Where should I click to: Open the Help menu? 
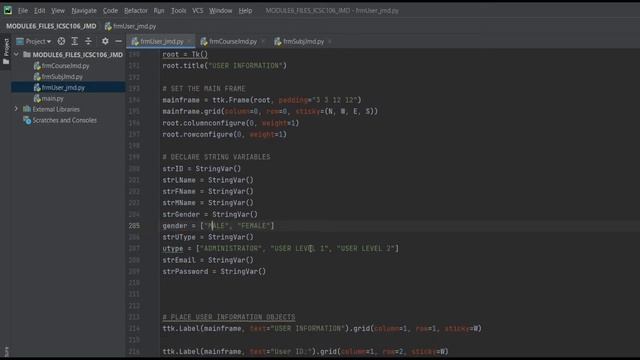coord(245,11)
